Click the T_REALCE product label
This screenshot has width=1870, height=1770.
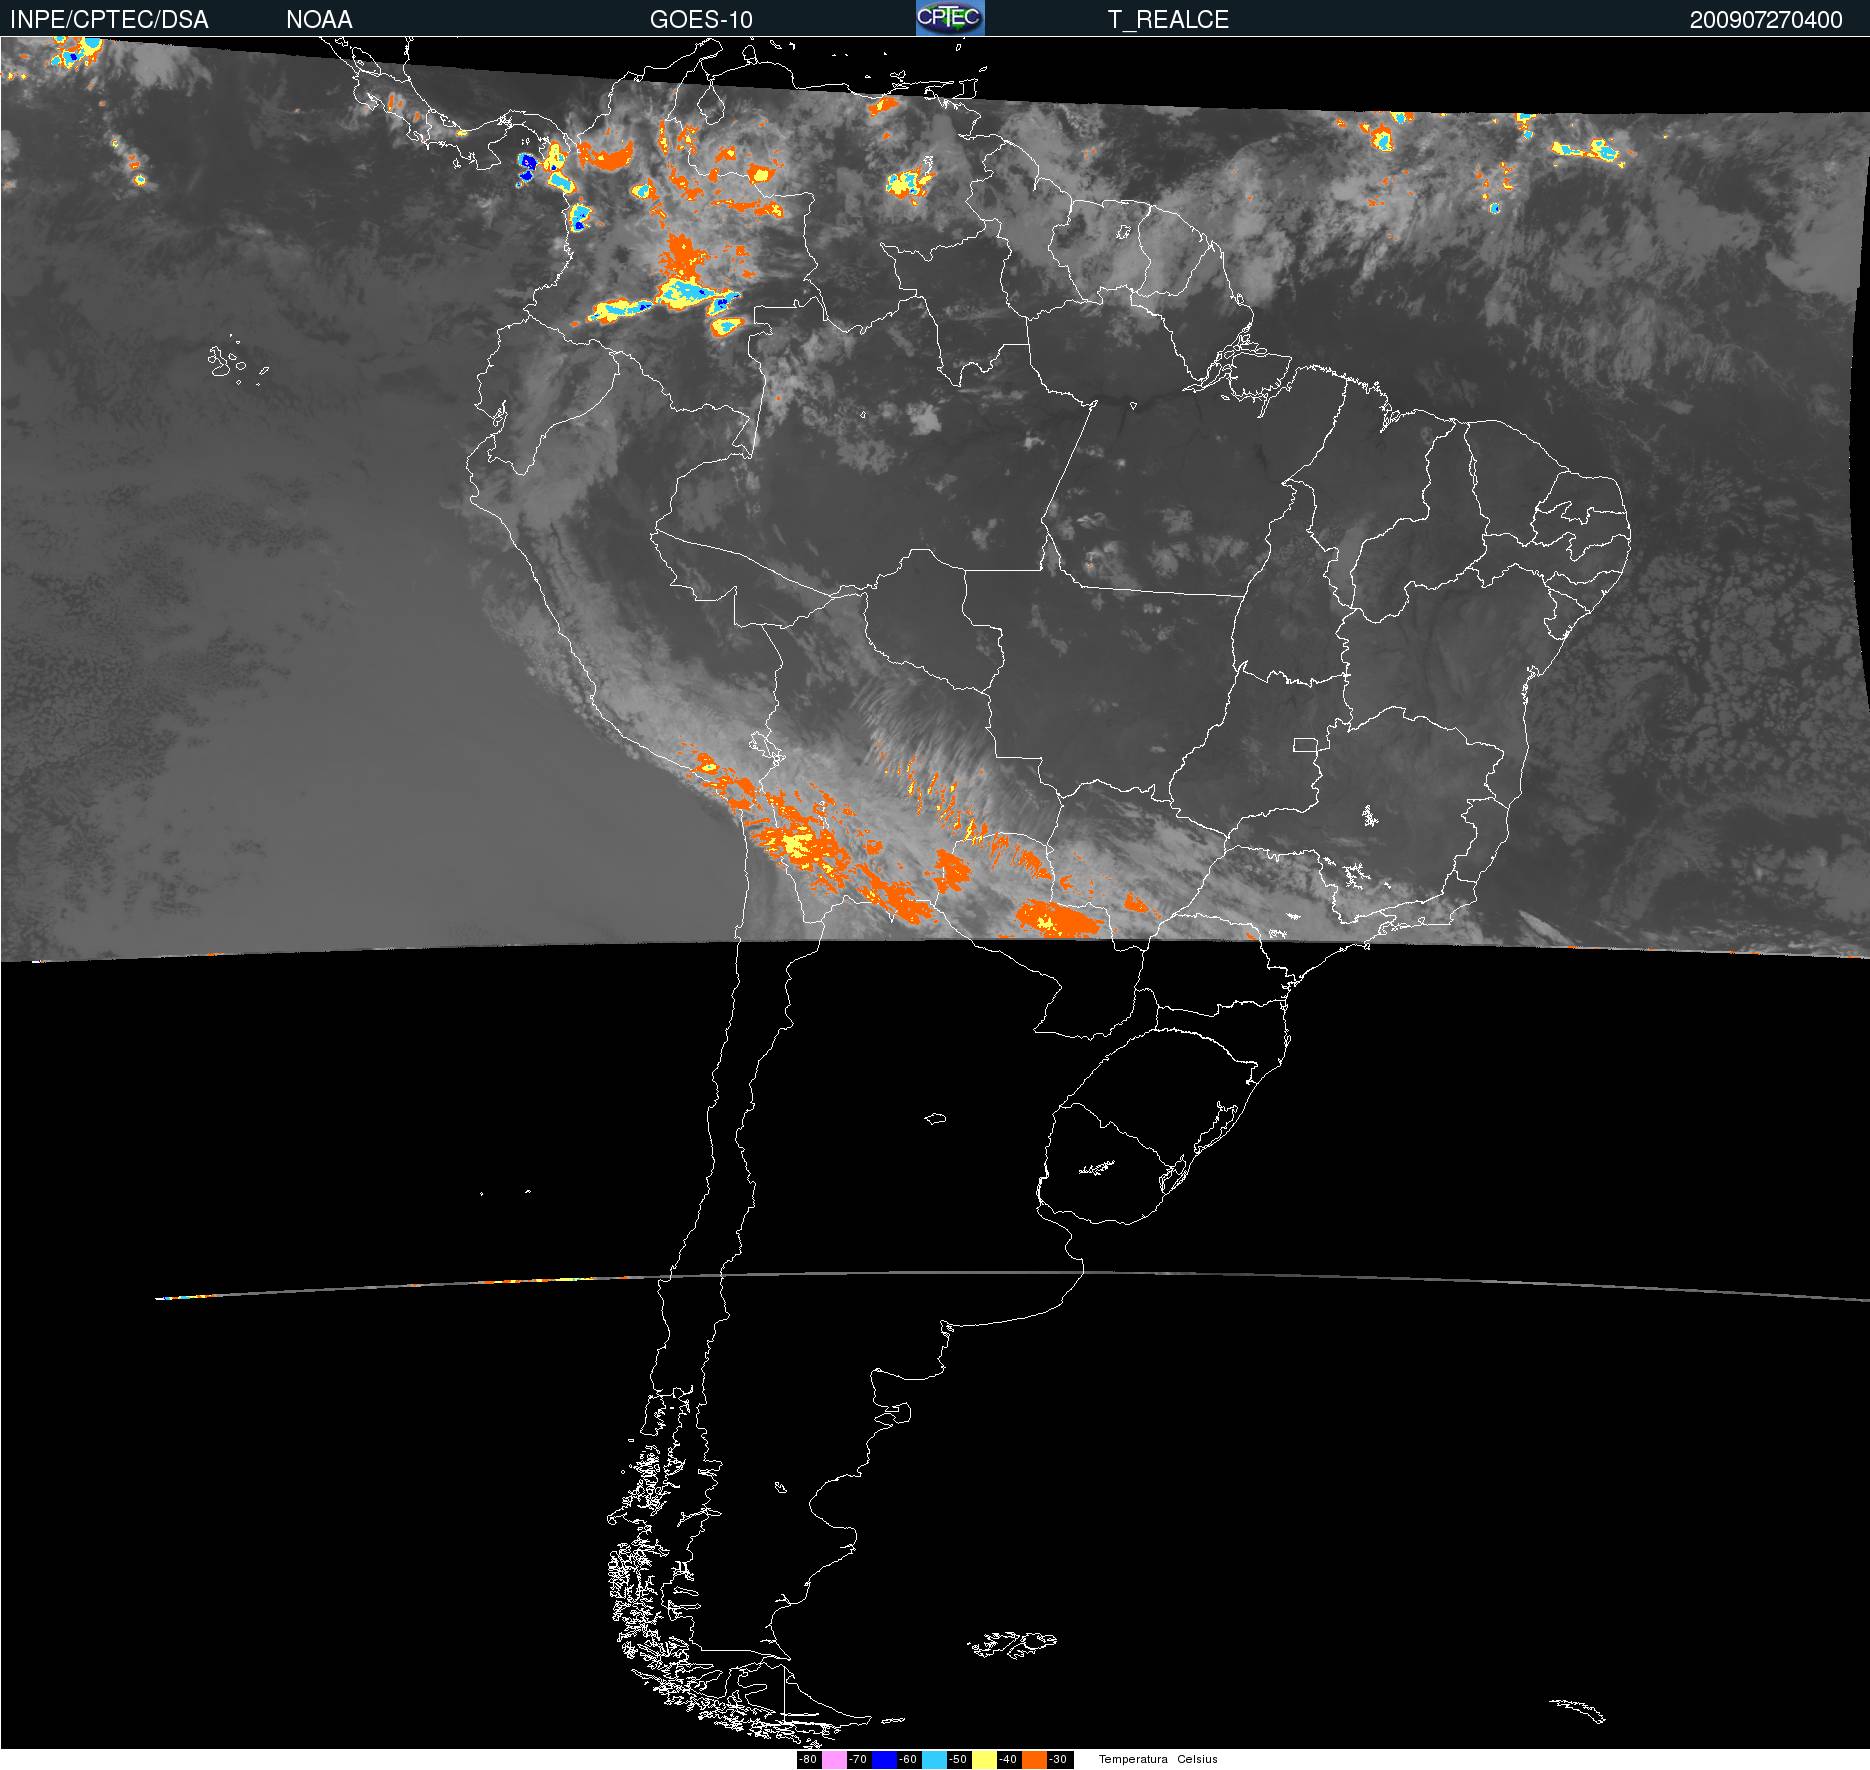(x=1168, y=19)
